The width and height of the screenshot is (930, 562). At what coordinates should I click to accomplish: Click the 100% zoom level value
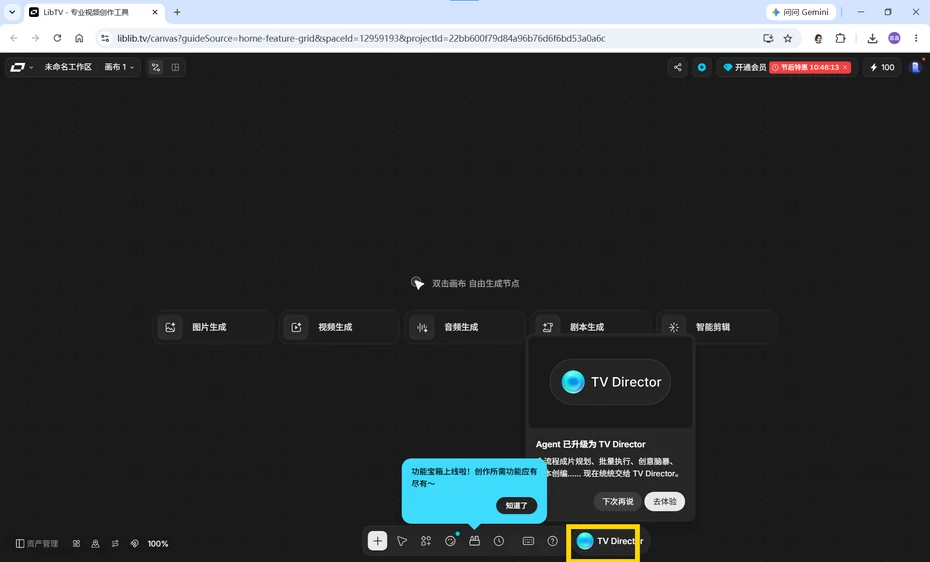coord(158,544)
